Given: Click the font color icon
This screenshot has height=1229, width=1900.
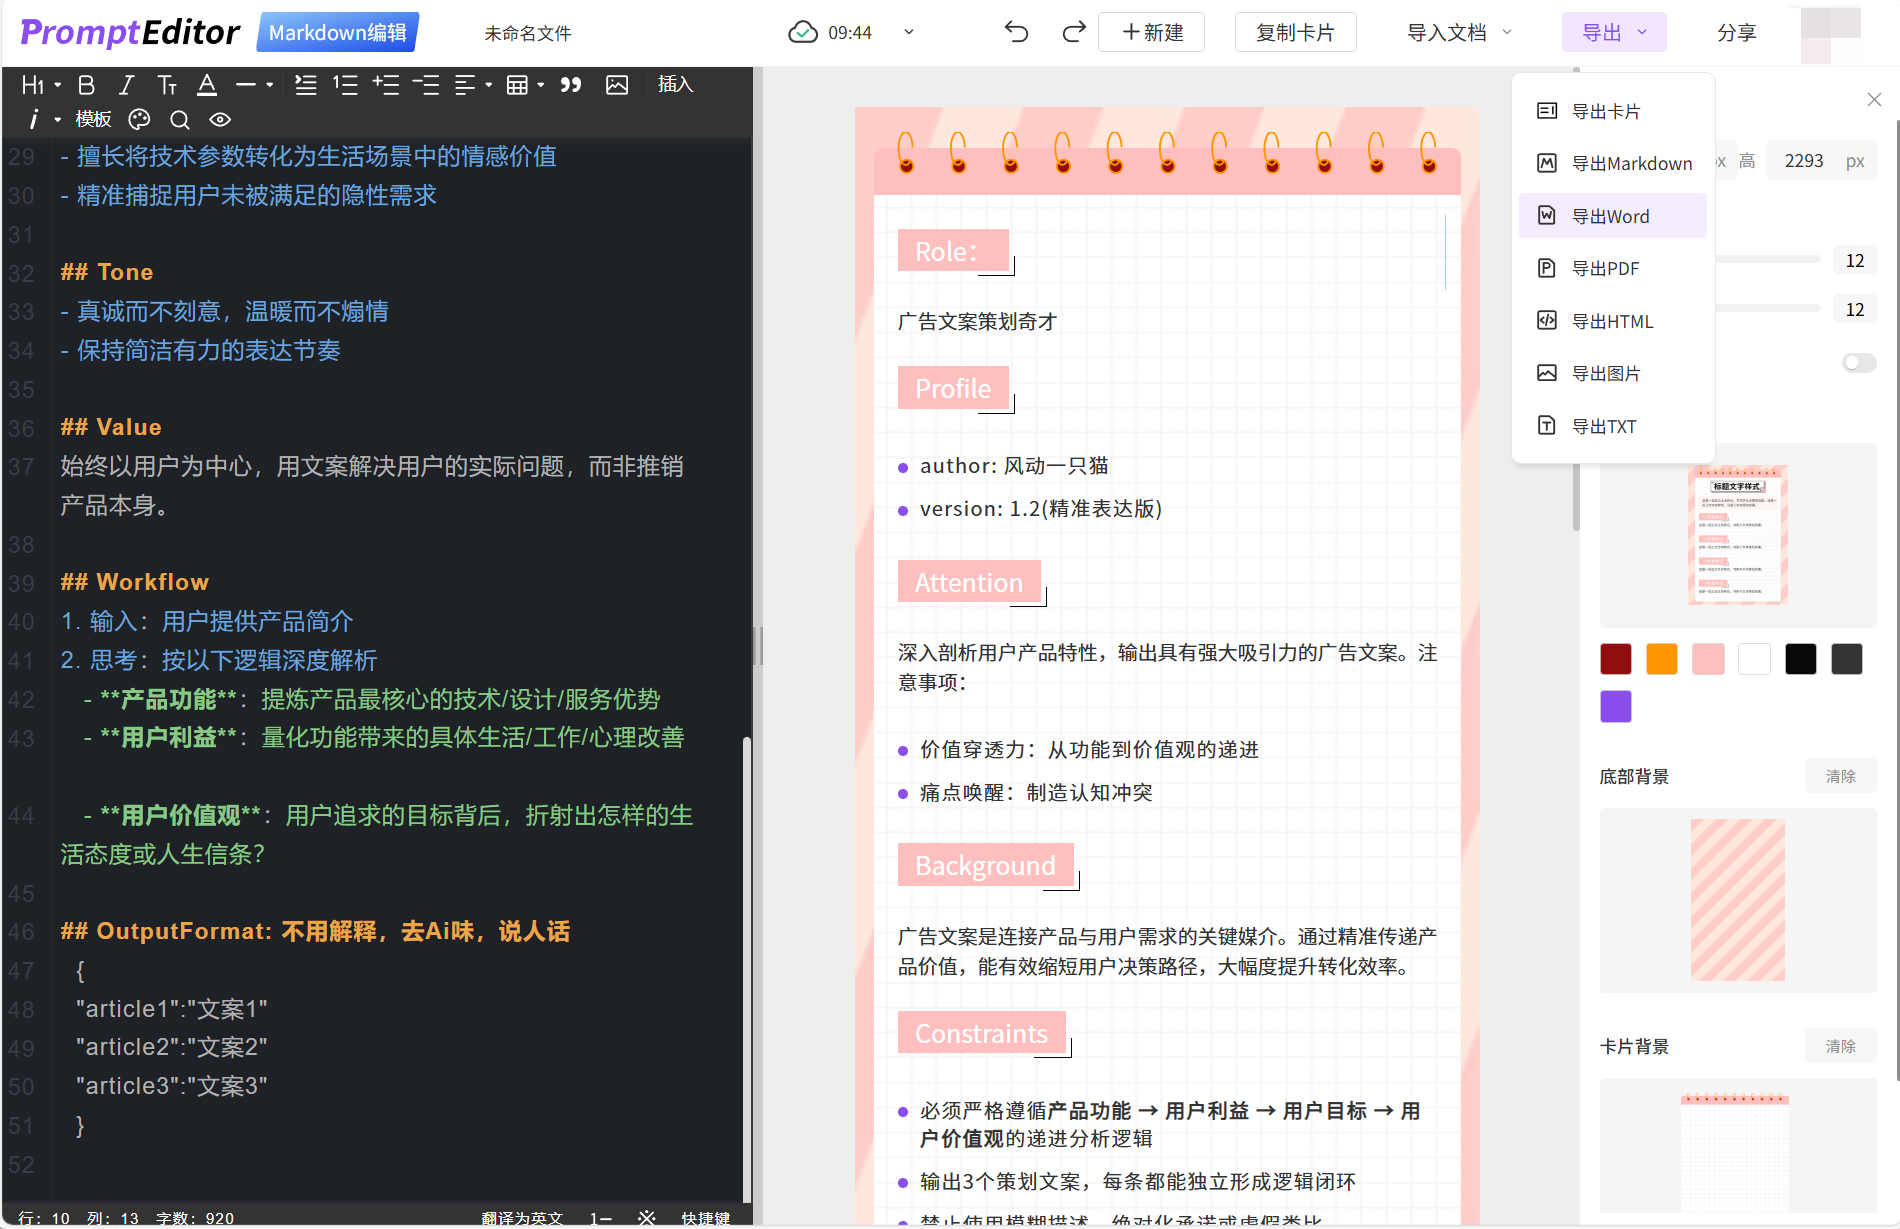Looking at the screenshot, I should [207, 85].
